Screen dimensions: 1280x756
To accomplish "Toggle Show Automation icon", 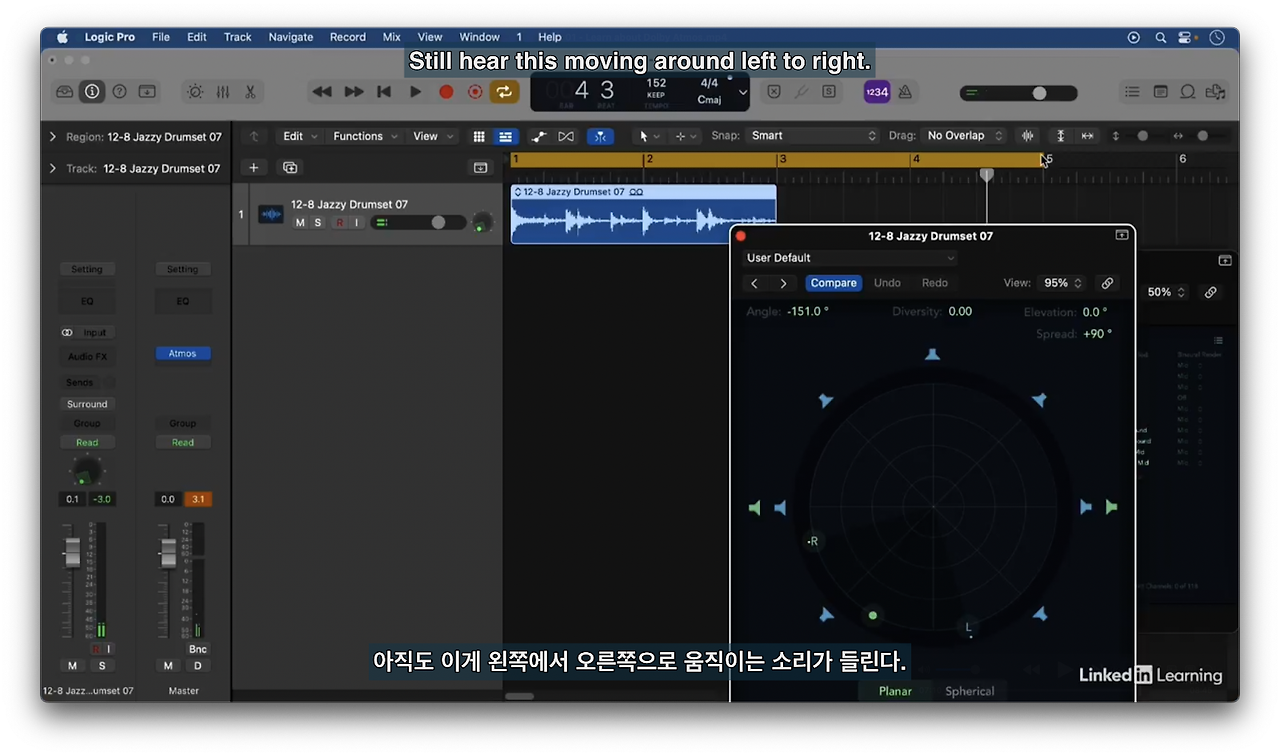I will click(x=539, y=136).
